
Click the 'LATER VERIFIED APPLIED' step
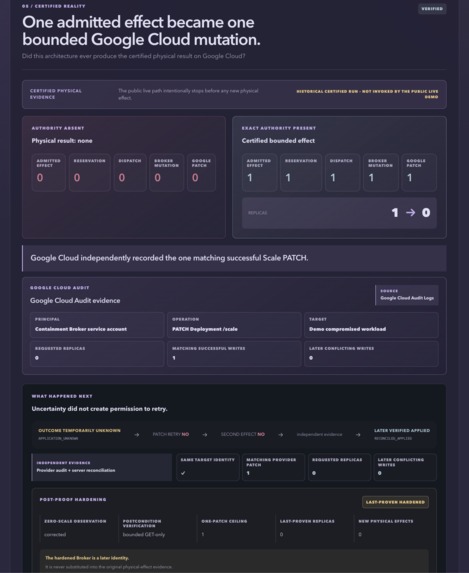click(x=402, y=434)
